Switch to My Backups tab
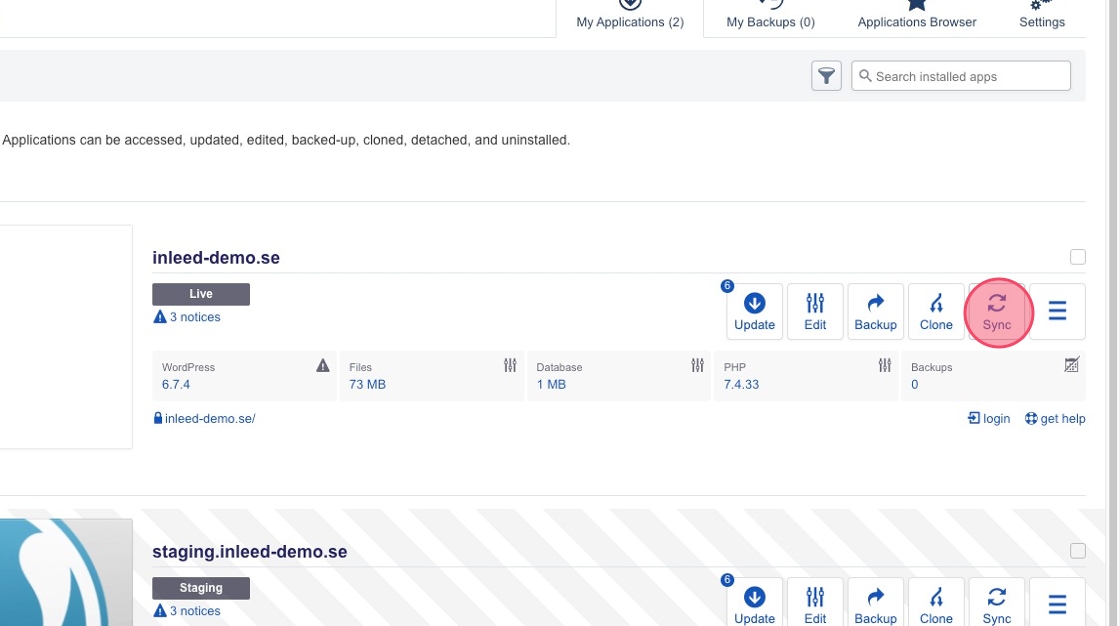The width and height of the screenshot is (1120, 626). (x=770, y=21)
